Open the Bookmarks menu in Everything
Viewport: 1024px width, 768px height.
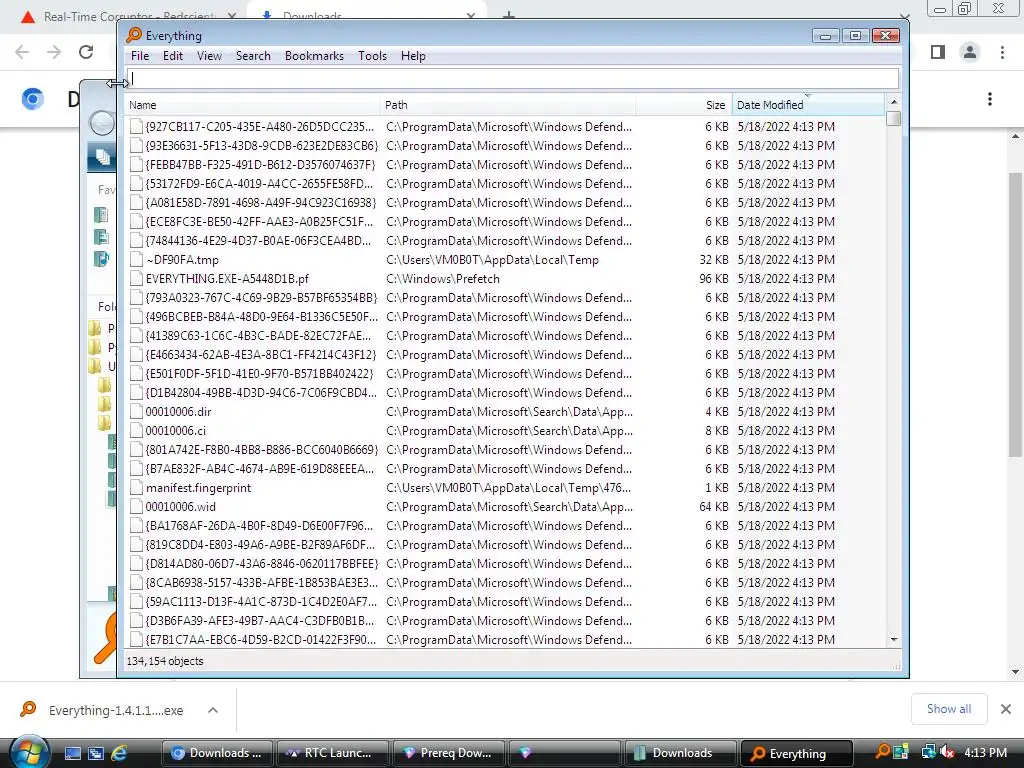click(314, 56)
